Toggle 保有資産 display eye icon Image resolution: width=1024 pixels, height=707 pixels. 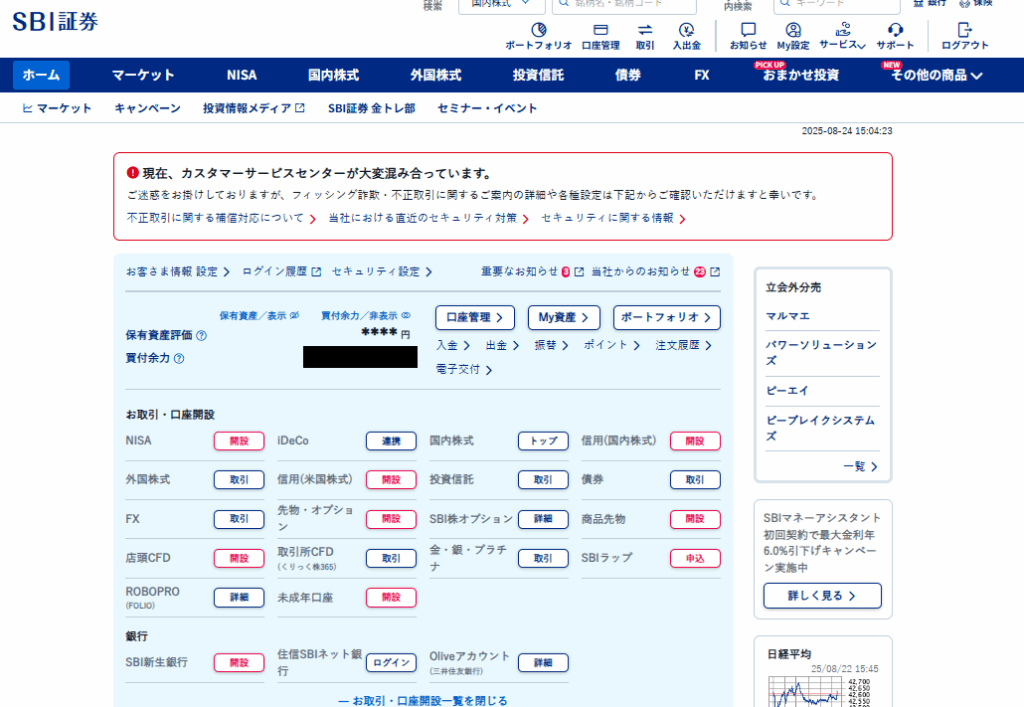coord(295,315)
